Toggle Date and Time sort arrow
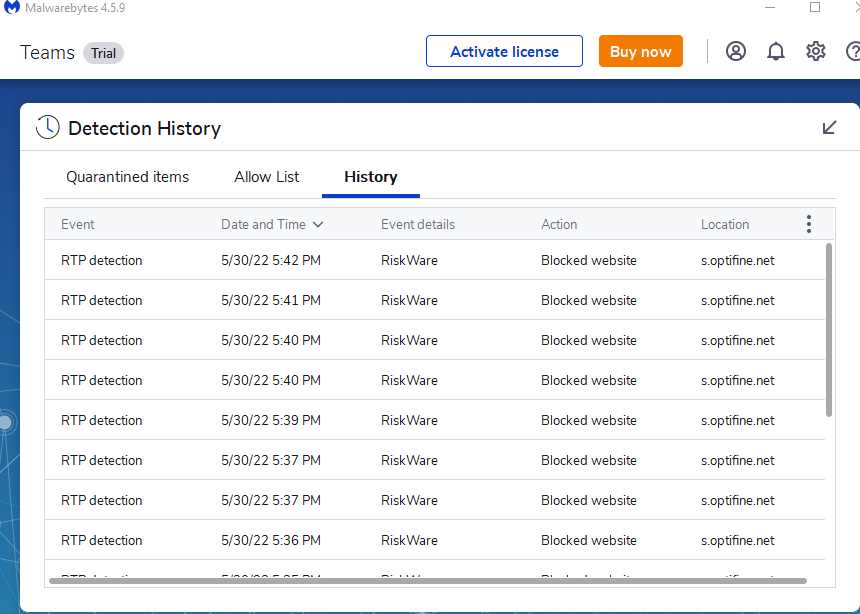Image resolution: width=860 pixels, height=614 pixels. click(x=318, y=224)
